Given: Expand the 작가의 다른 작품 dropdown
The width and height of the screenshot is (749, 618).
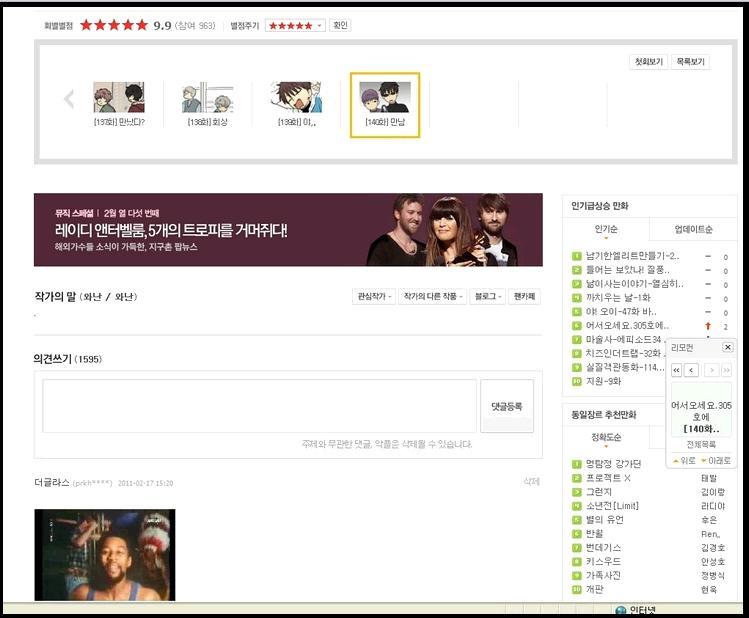Looking at the screenshot, I should pyautogui.click(x=433, y=297).
